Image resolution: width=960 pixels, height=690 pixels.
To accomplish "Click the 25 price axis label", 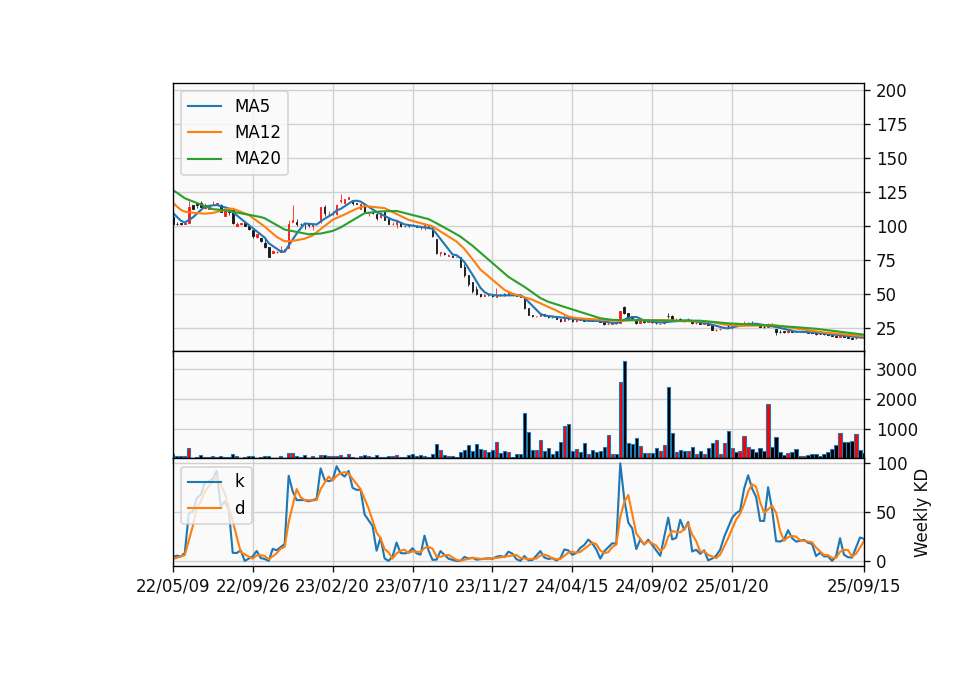I will 887,329.
